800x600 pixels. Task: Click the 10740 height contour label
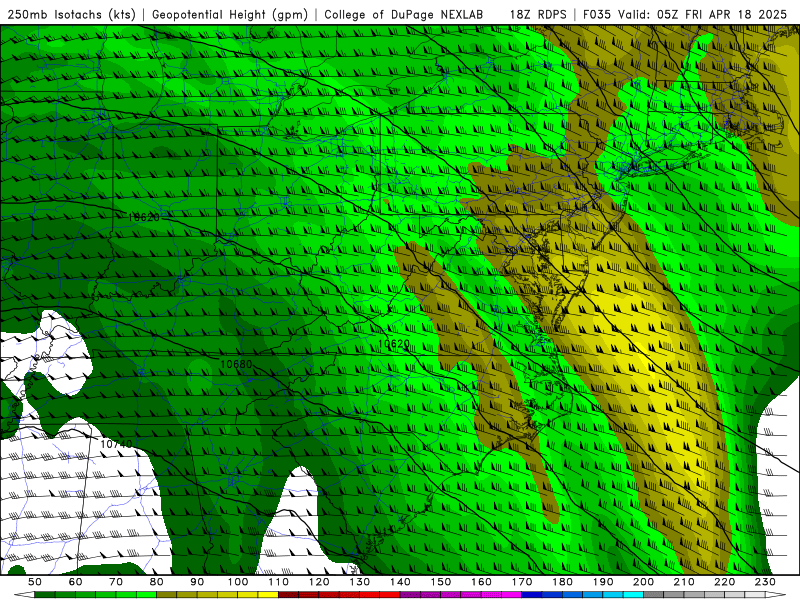point(116,444)
